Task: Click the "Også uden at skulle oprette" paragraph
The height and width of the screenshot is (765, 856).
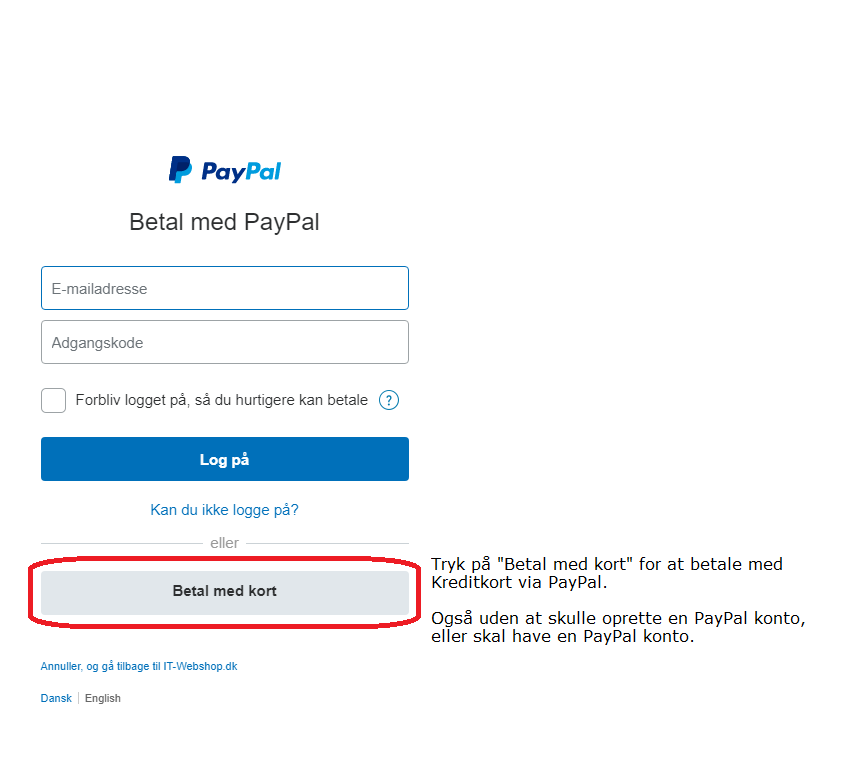Action: coord(618,627)
